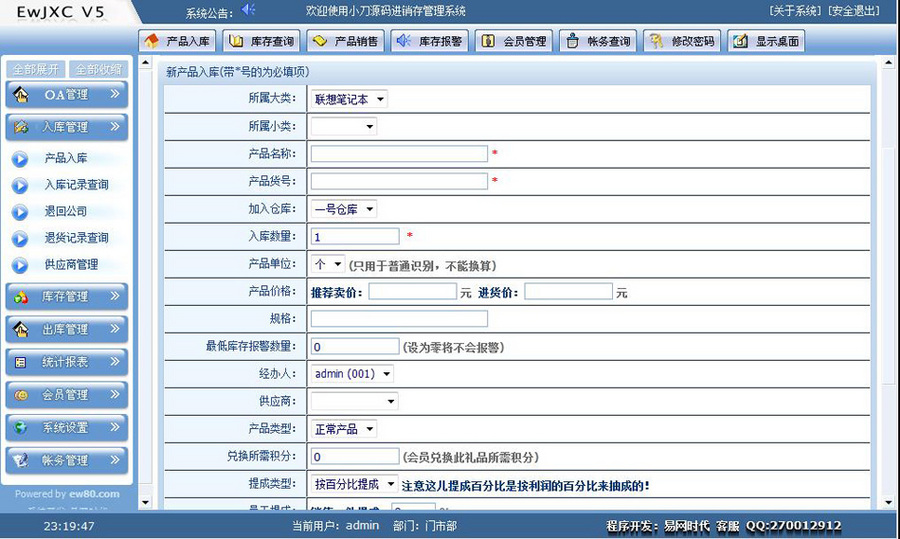Screen dimensions: 900x539
Task: Click the icon on 入库管理 sidebar section
Action: click(x=21, y=127)
